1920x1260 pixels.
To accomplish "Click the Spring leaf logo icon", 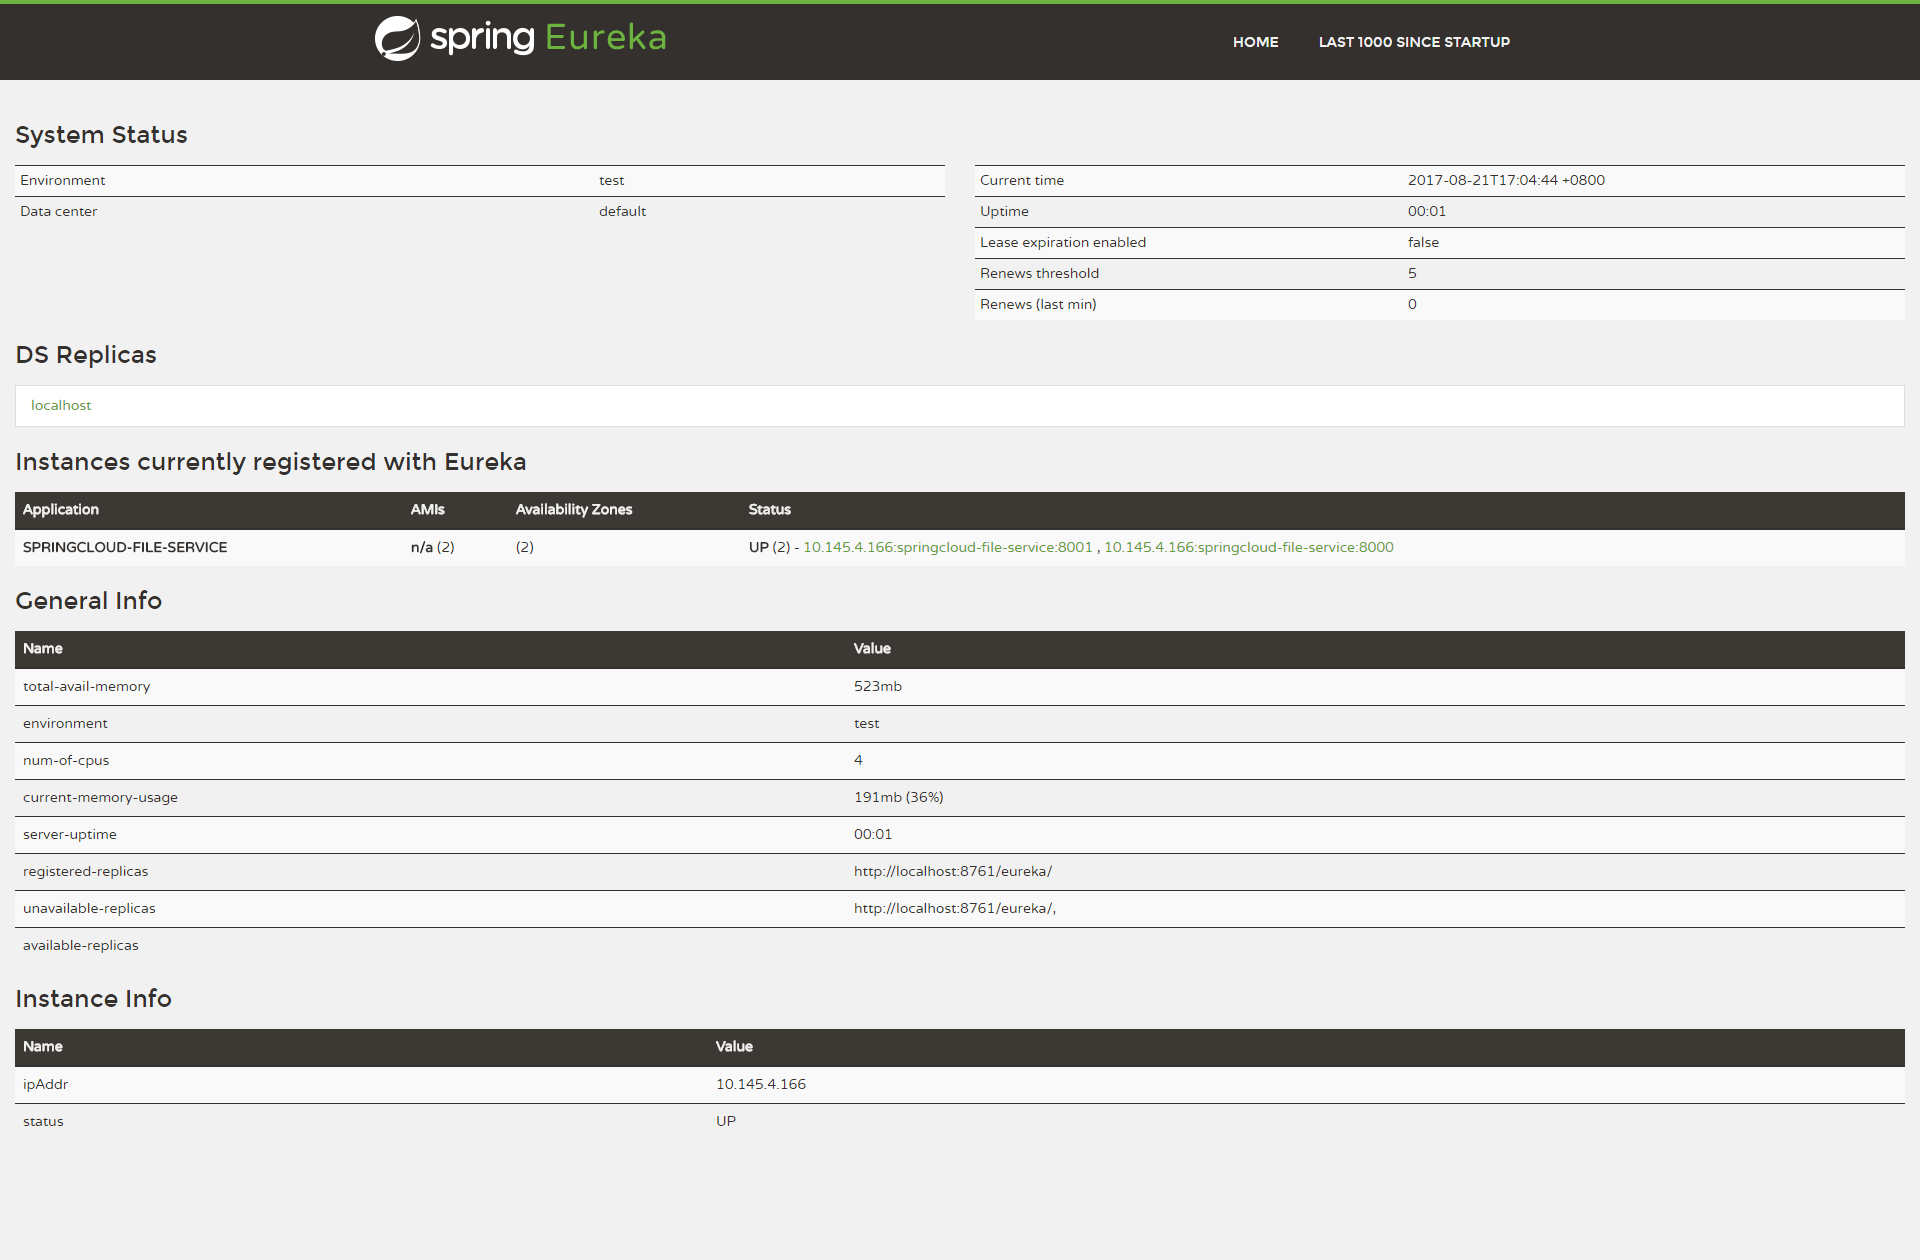I will 397,39.
